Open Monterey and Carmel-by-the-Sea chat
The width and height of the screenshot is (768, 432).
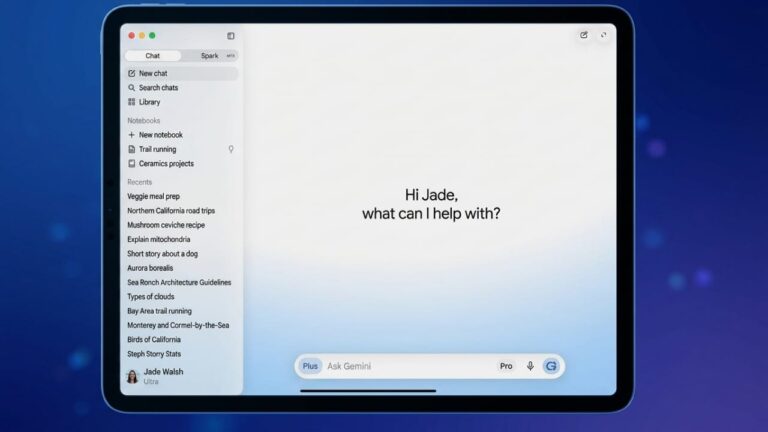click(x=178, y=325)
